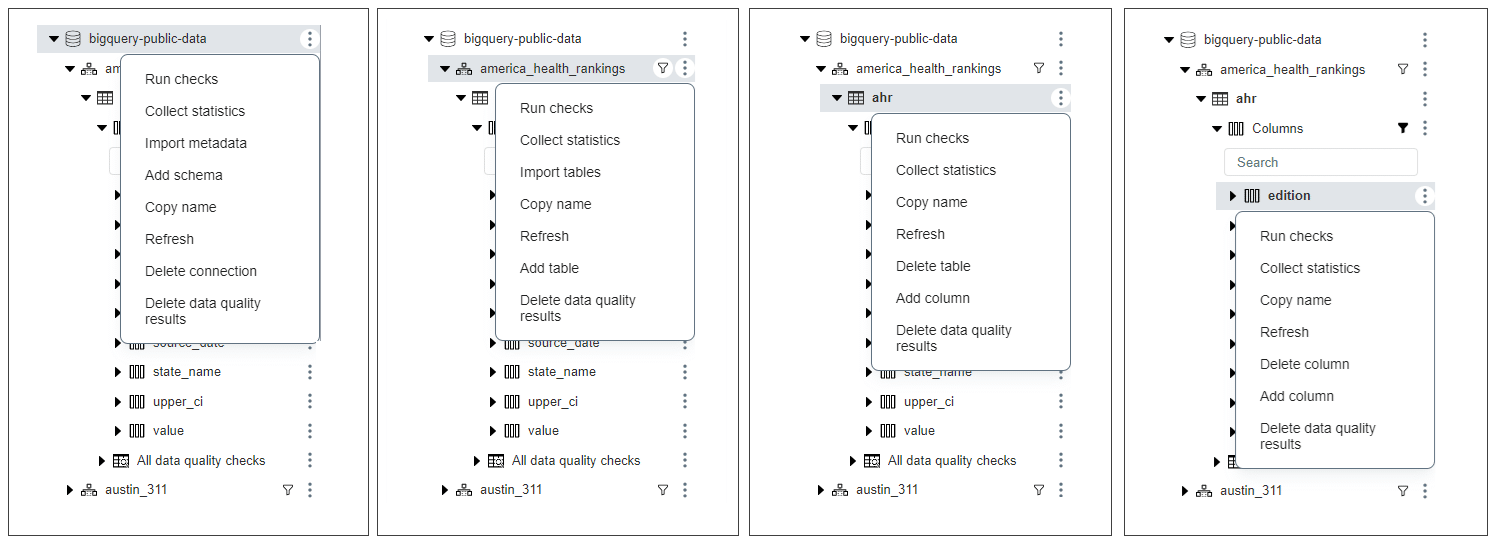
Task: Click the Search field under Columns
Action: point(1321,162)
